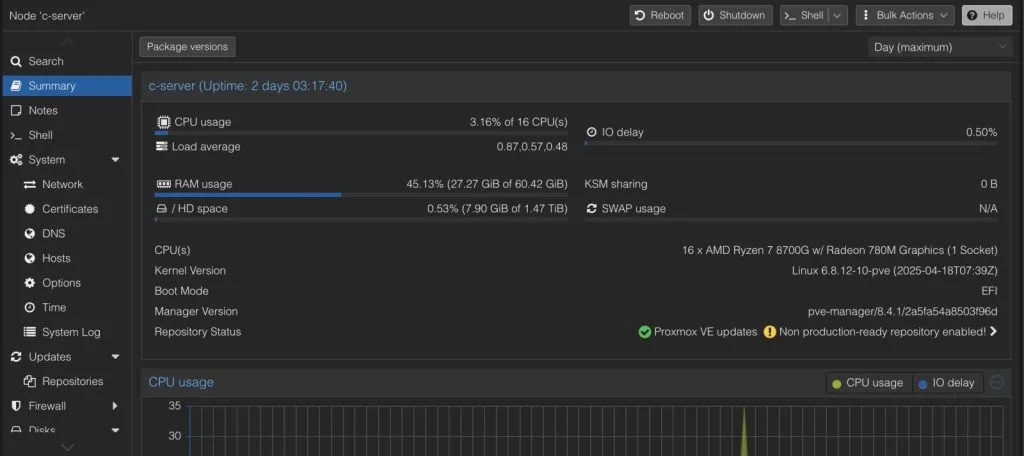Click the RAM usage memory icon
This screenshot has width=1024, height=456.
tap(163, 184)
